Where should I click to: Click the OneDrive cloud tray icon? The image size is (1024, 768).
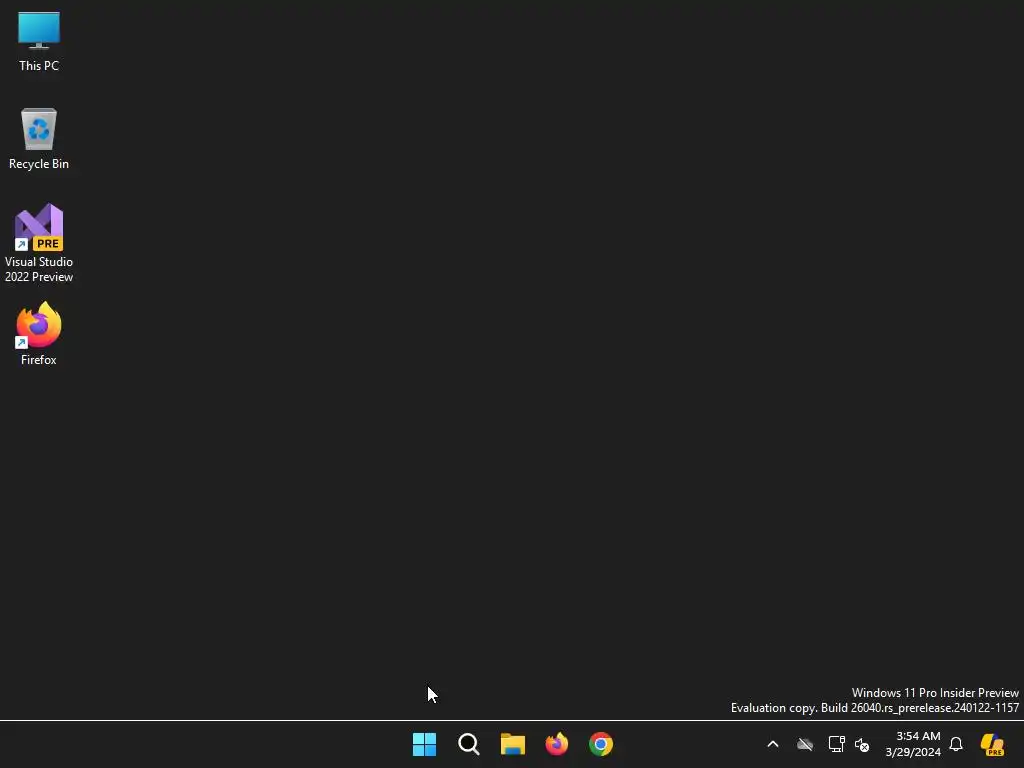coord(805,744)
